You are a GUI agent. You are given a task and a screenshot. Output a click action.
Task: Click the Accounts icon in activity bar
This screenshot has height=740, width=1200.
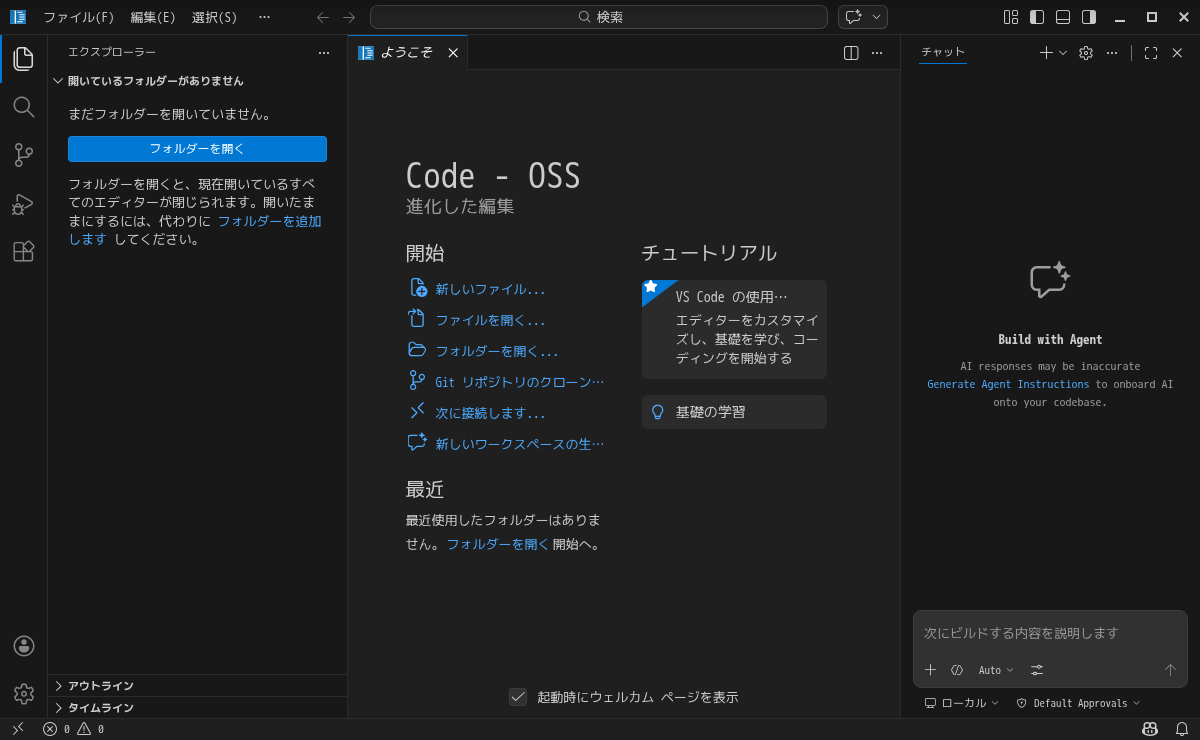click(23, 646)
